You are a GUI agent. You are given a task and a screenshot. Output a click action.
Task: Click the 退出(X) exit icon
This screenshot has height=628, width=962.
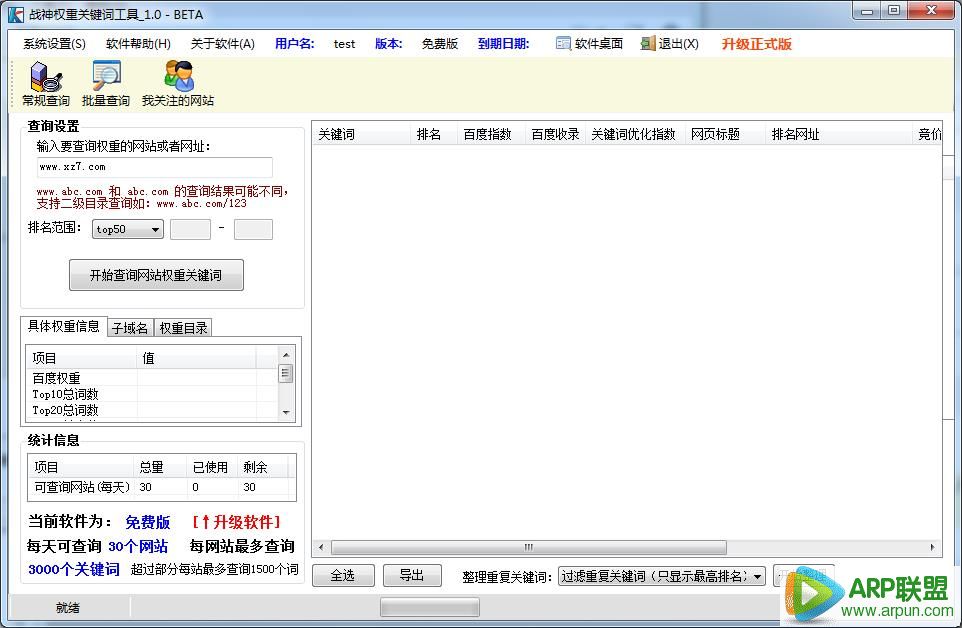click(x=648, y=44)
